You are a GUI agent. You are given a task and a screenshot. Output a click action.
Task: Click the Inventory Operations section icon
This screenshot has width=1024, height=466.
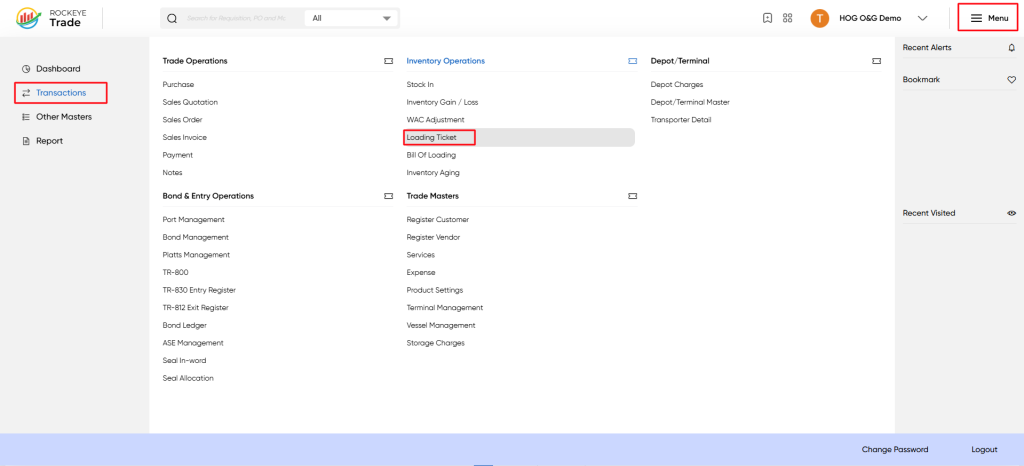[x=632, y=61]
